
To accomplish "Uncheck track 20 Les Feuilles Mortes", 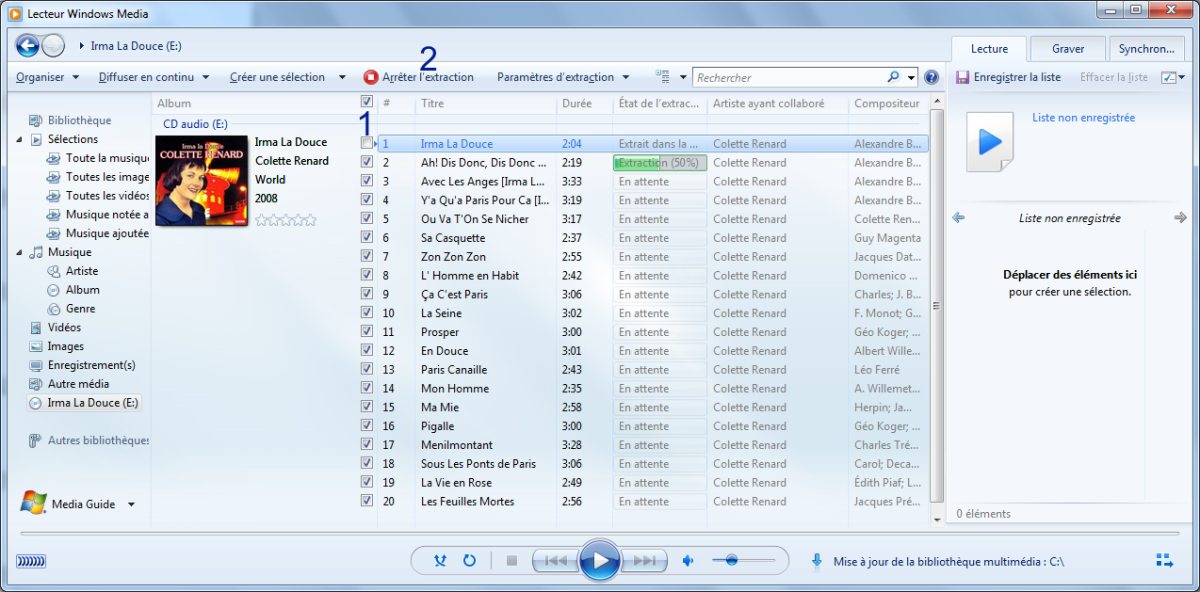I will click(367, 501).
